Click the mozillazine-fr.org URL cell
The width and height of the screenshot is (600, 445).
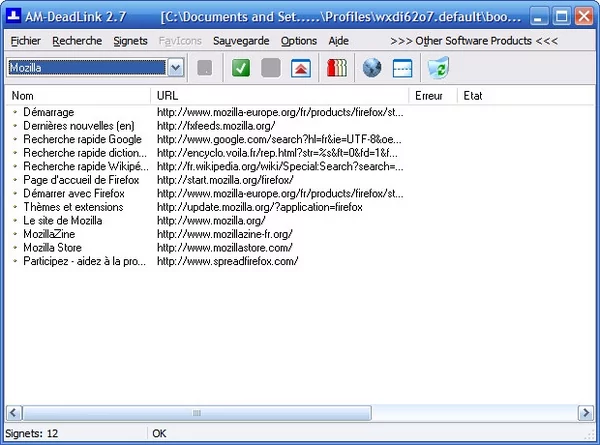[225, 234]
